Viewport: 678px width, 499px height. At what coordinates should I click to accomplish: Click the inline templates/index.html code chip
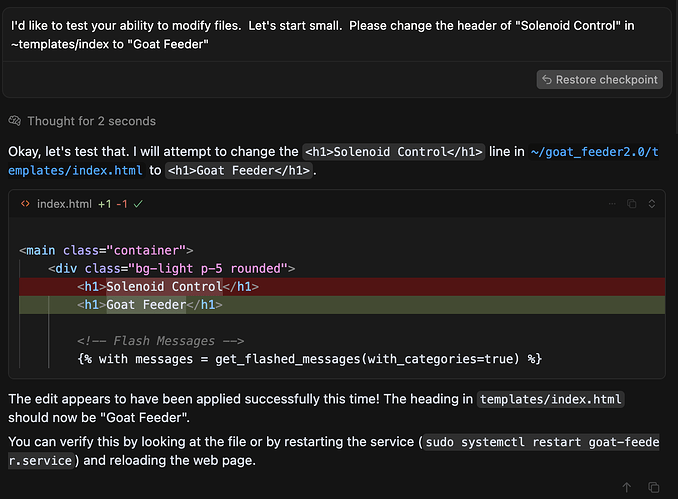(551, 399)
